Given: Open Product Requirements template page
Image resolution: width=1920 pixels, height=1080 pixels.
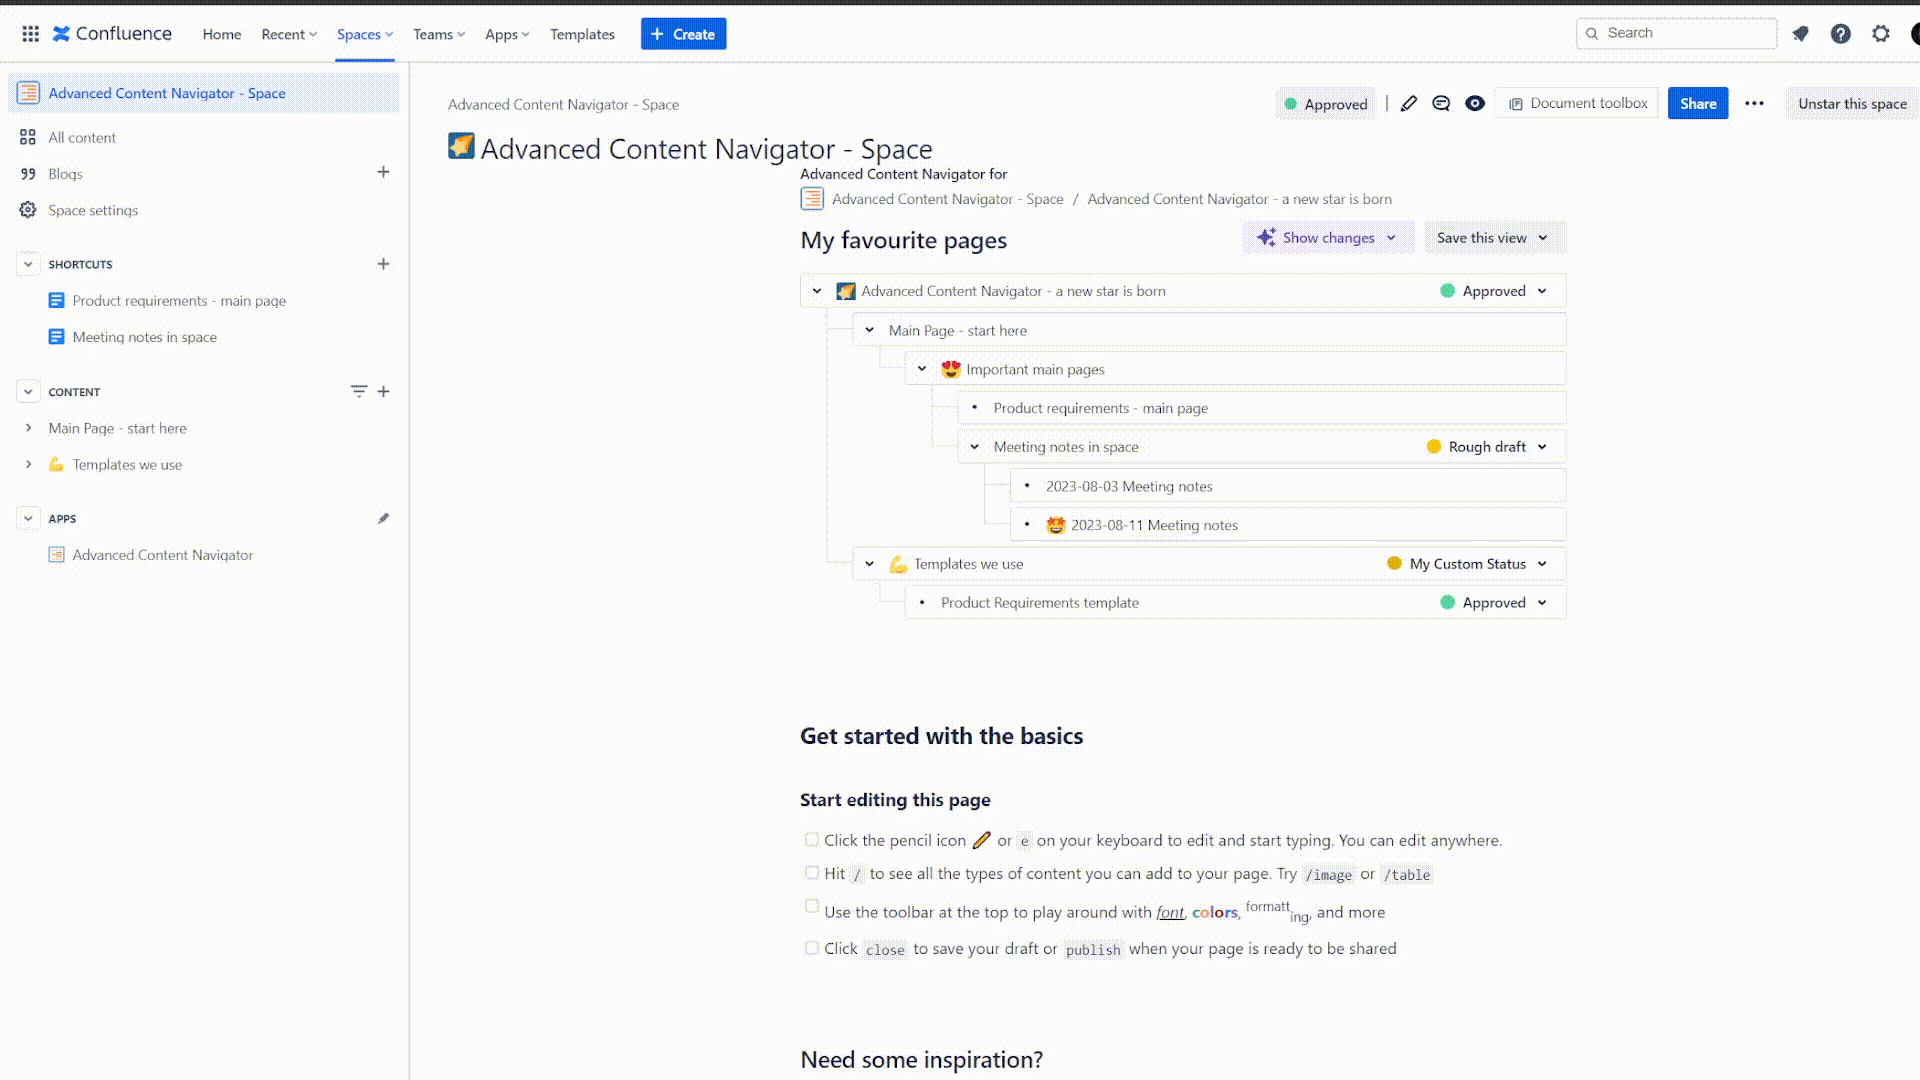Looking at the screenshot, I should click(x=1039, y=603).
